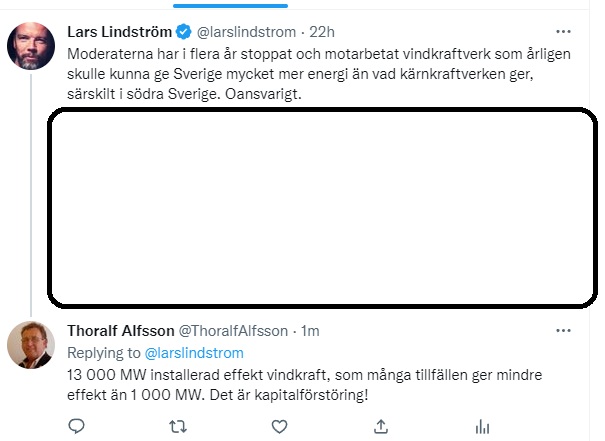605x441 pixels.
Task: Click the 1m timestamp on Thoralf's reply
Action: (310, 331)
